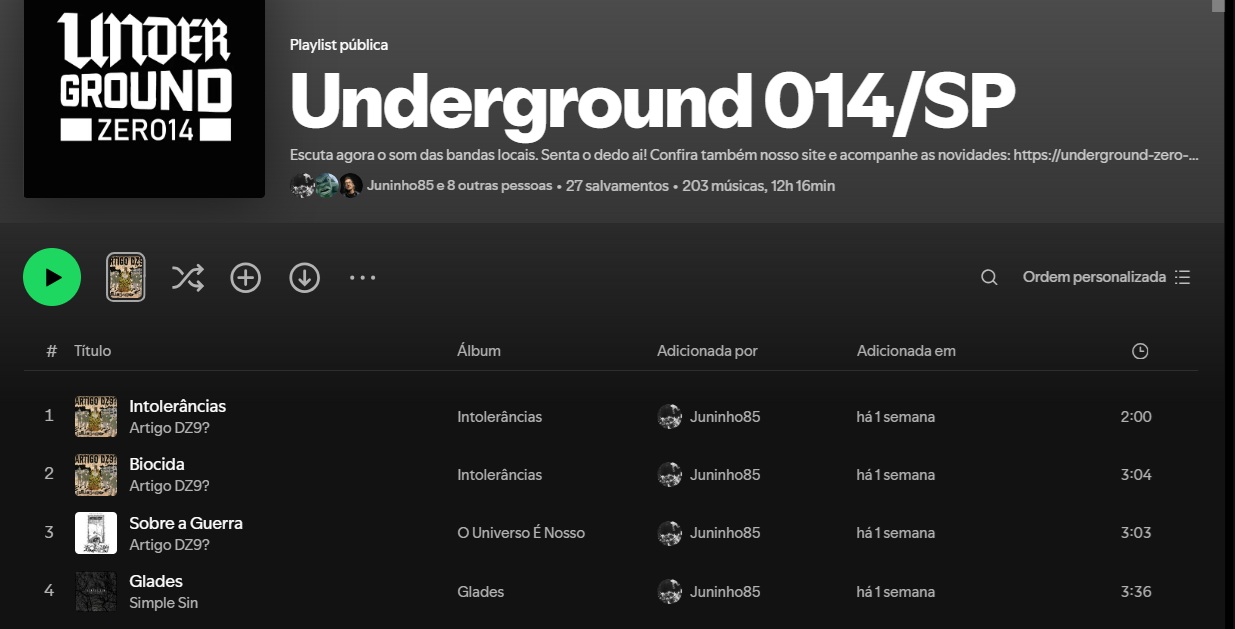Image resolution: width=1235 pixels, height=629 pixels.
Task: Select the track Sobre a Guerra
Action: pos(186,523)
